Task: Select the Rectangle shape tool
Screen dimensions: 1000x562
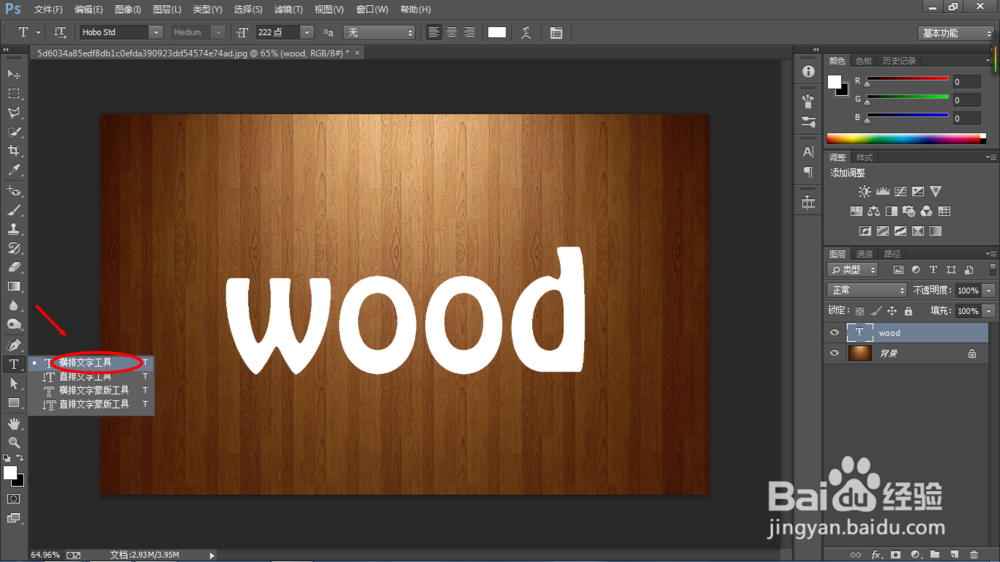Action: pyautogui.click(x=13, y=403)
